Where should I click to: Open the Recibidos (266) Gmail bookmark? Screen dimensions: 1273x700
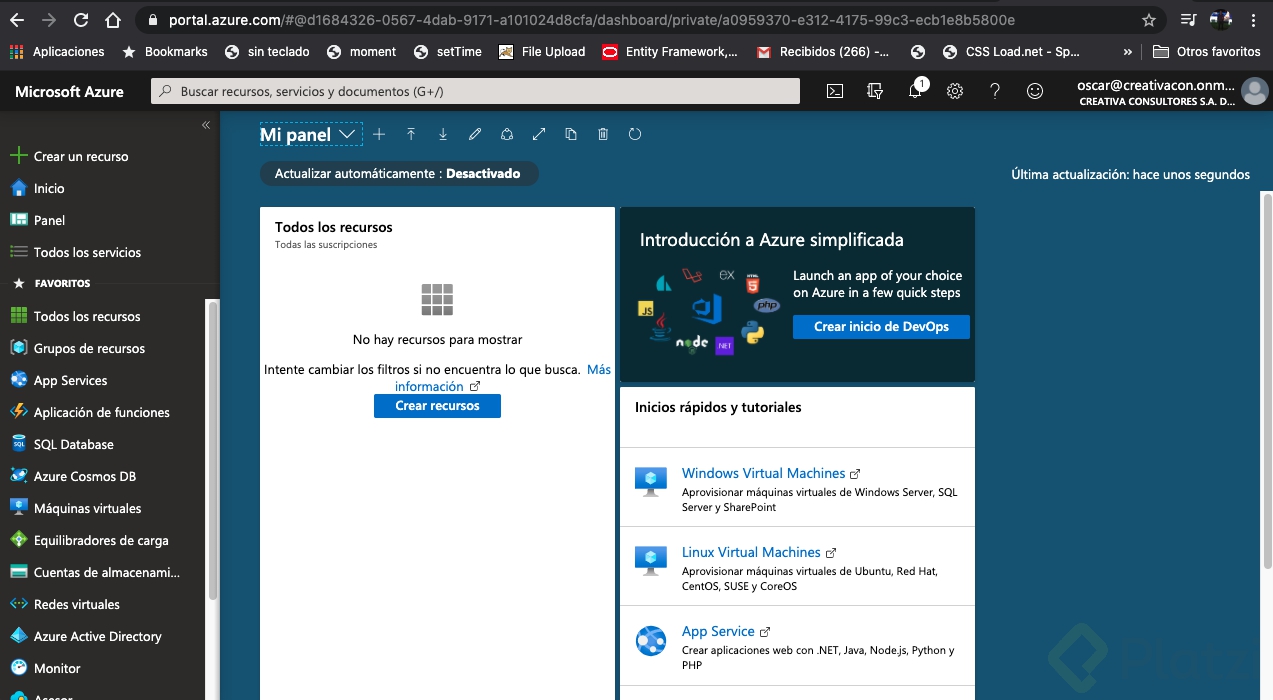coord(823,52)
